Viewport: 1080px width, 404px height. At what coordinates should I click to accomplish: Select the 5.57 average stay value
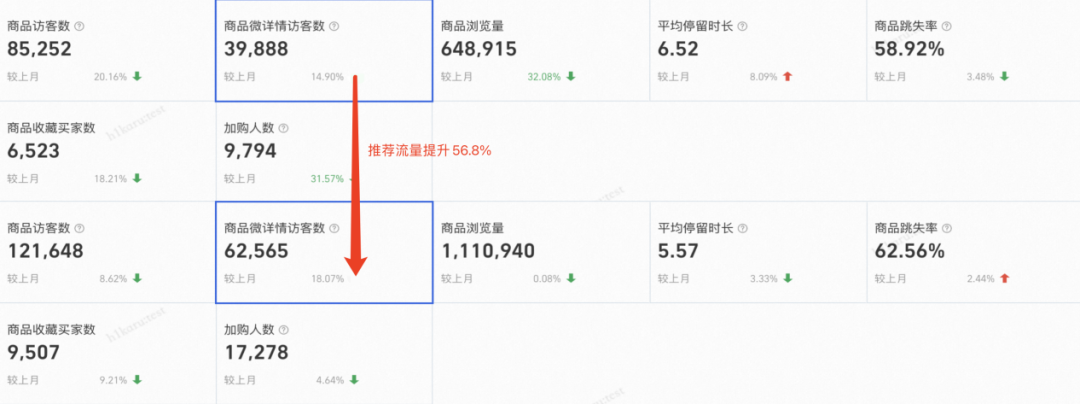[x=678, y=251]
